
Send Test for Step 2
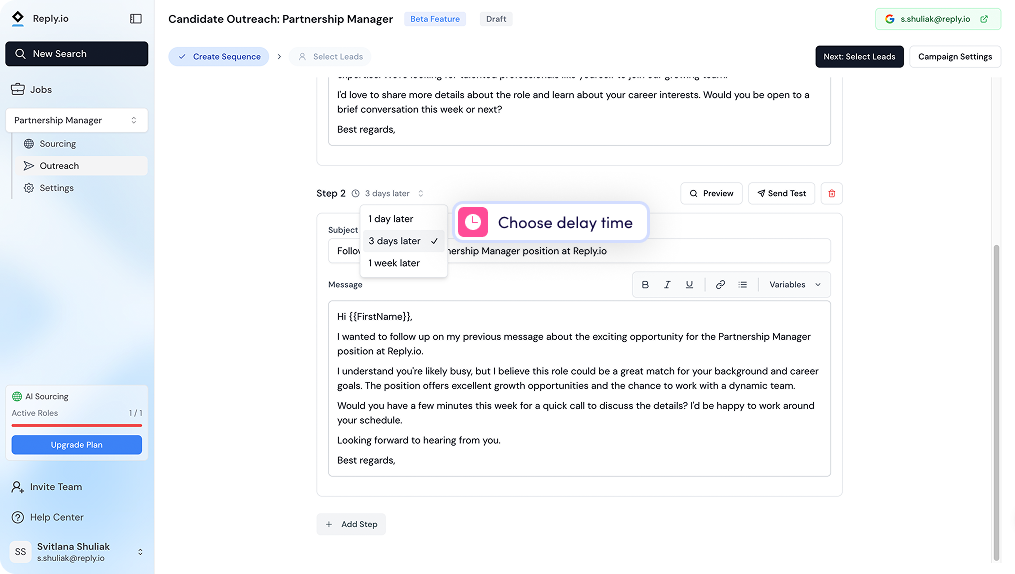782,193
